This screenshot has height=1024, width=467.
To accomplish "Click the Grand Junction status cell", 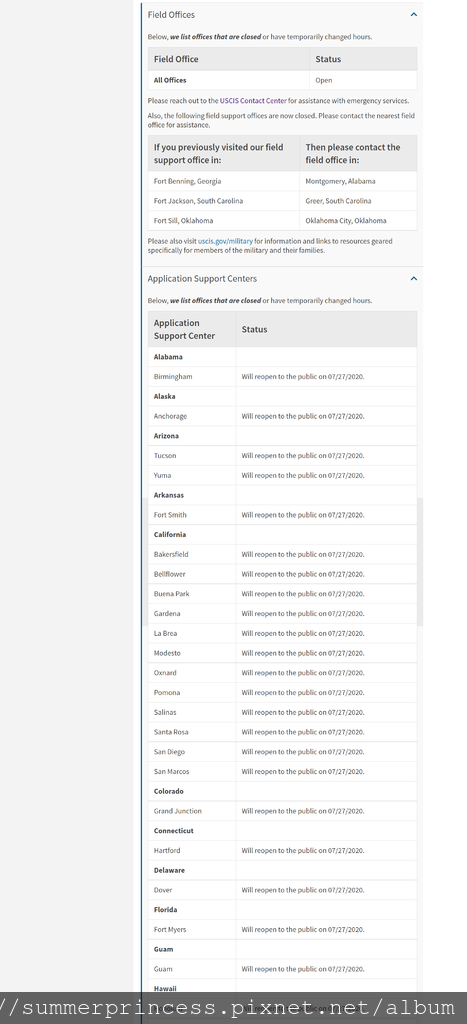I will (x=326, y=811).
